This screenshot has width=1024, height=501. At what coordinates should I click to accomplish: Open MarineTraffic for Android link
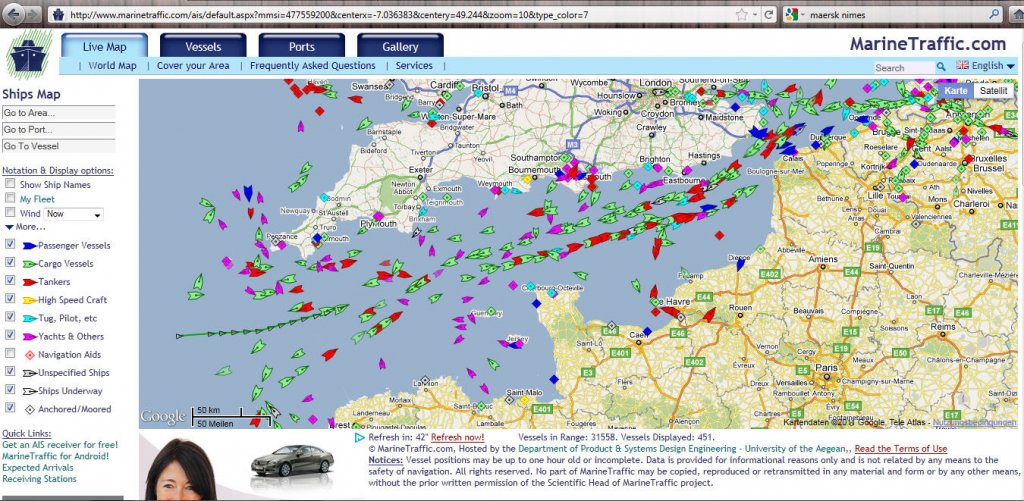[56, 456]
